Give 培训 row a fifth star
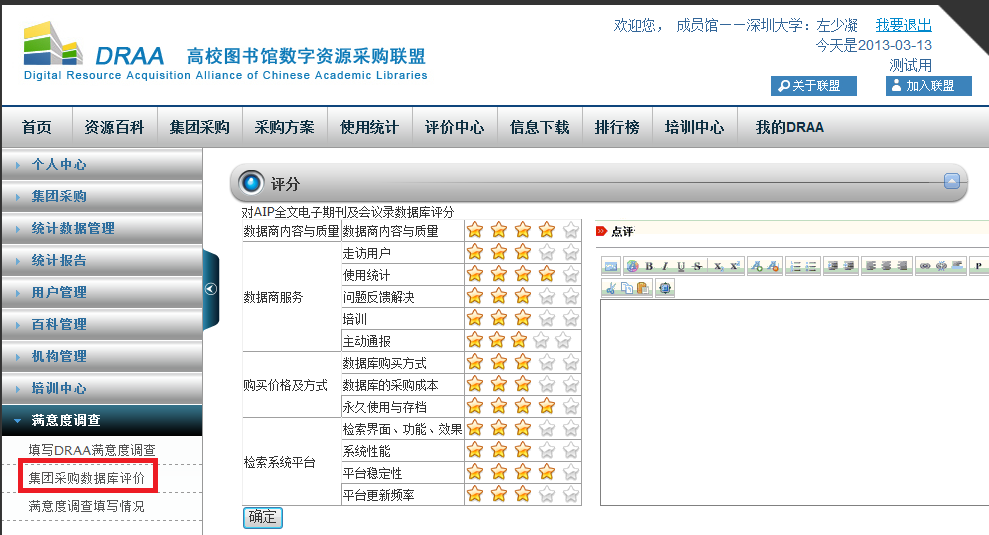This screenshot has height=535, width=989. coord(570,318)
